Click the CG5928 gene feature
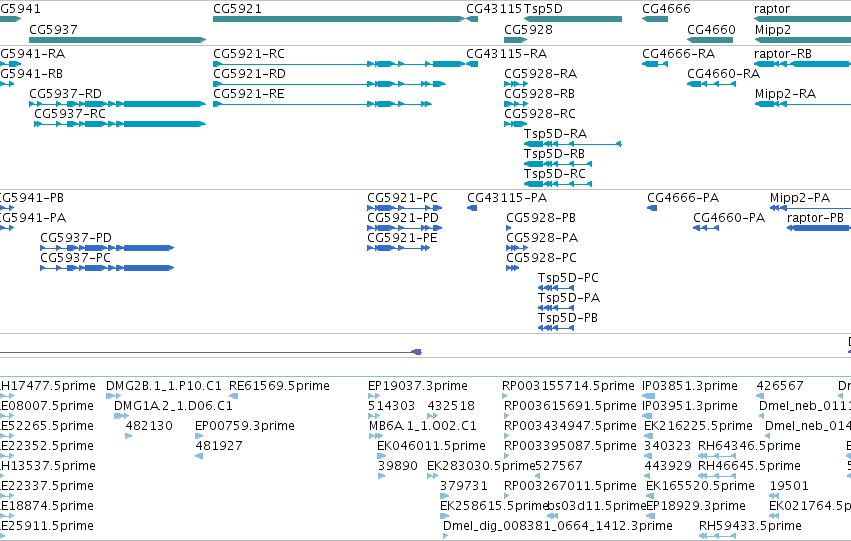Viewport: 851px width, 541px height. [x=516, y=40]
